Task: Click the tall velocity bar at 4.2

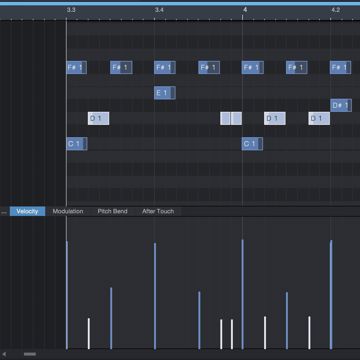Action: pos(331,295)
